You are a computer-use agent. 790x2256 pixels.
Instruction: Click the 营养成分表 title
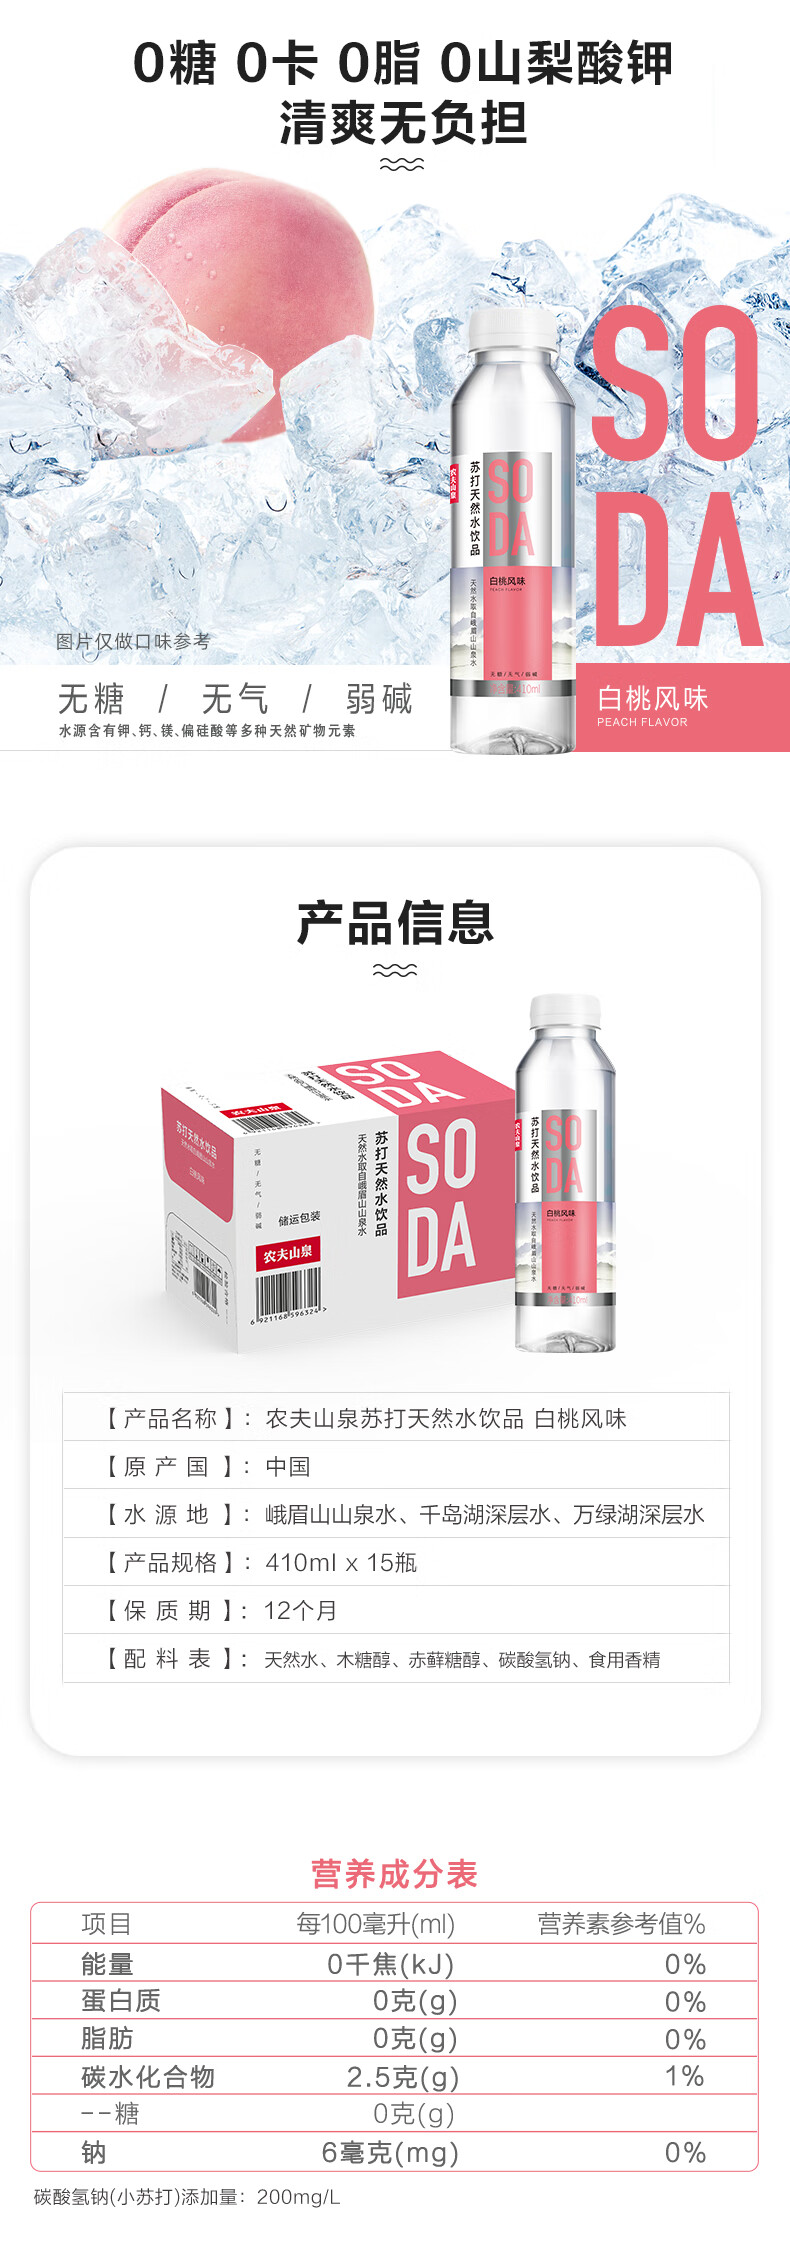pos(395,1874)
